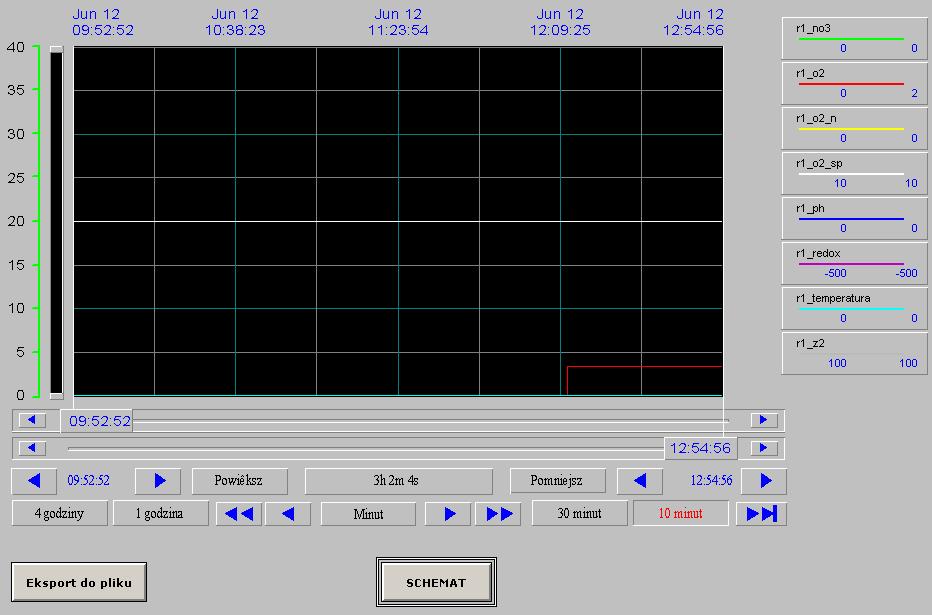
Task: Step forward one minute with single-right arrow
Action: tap(448, 513)
